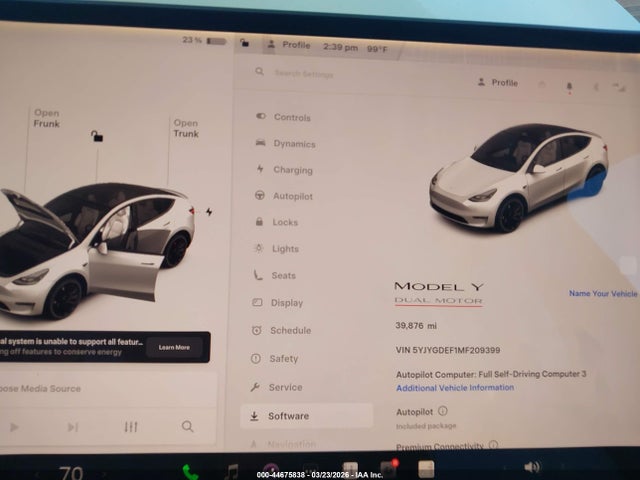Screen dimensions: 640x480
Task: Tap the battery 23 % indicator
Action: click(x=204, y=40)
